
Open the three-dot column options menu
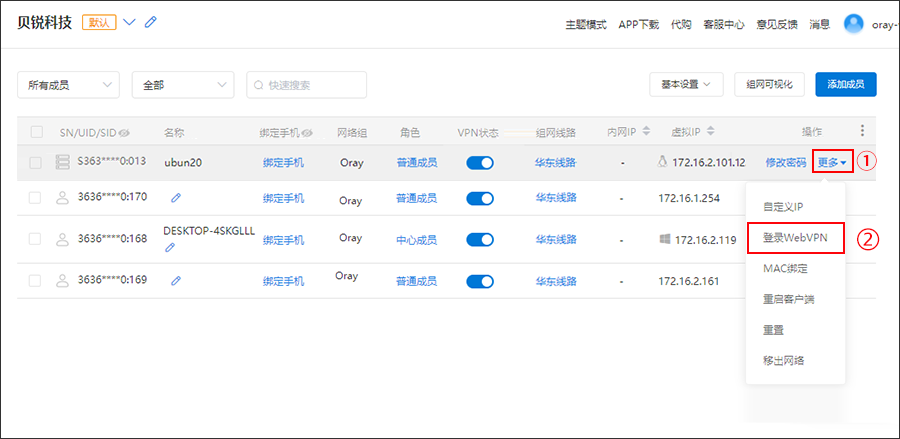pos(862,131)
